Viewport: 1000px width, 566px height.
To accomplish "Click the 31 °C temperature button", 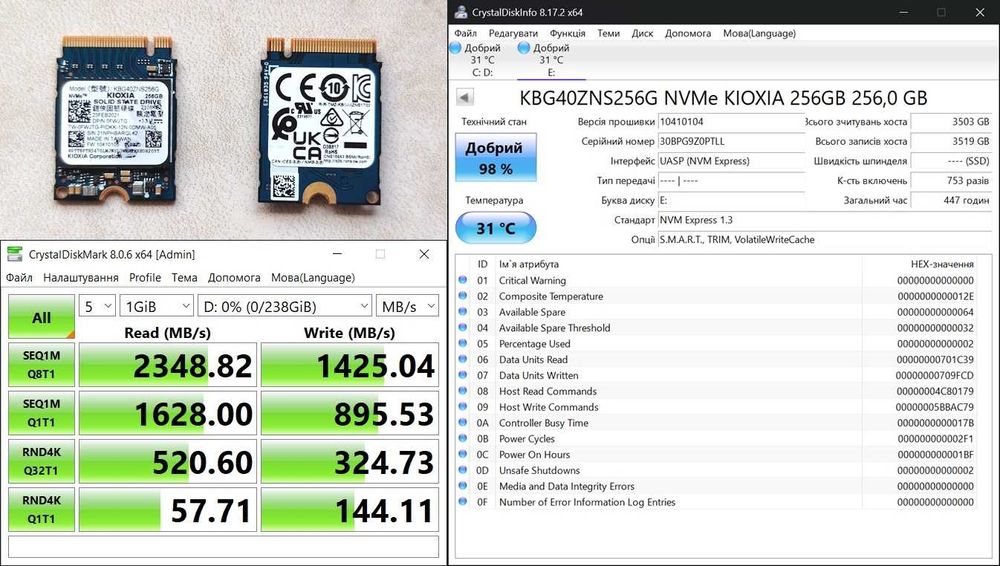I will pyautogui.click(x=496, y=228).
